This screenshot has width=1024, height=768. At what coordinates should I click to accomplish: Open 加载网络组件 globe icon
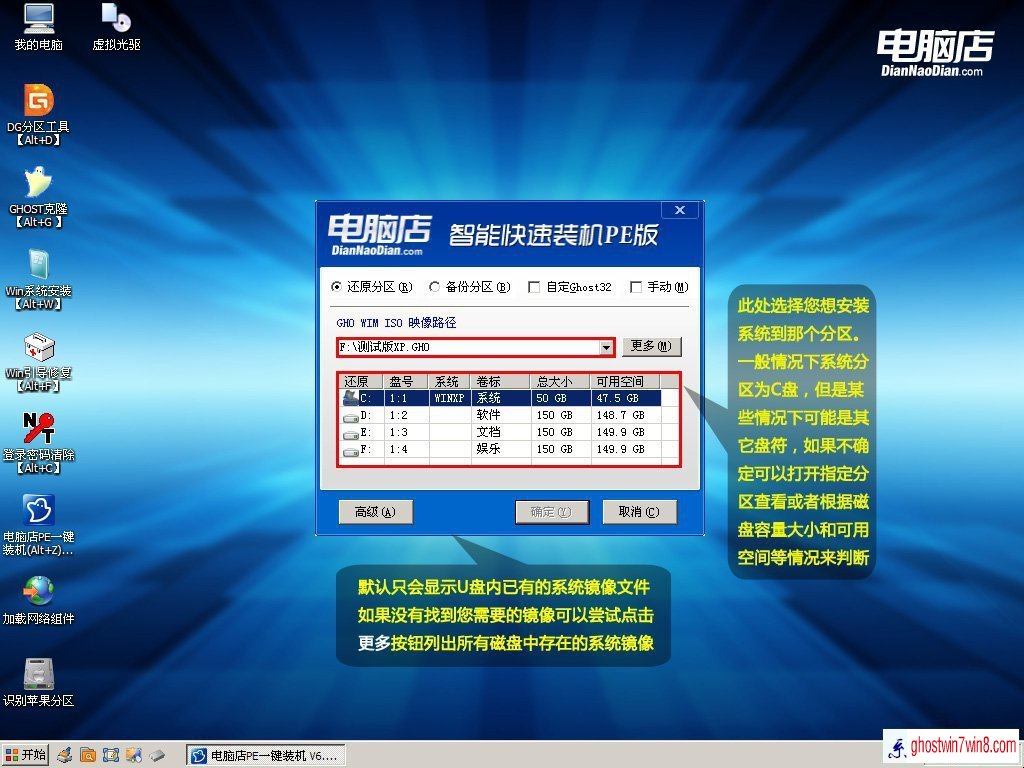pos(38,593)
